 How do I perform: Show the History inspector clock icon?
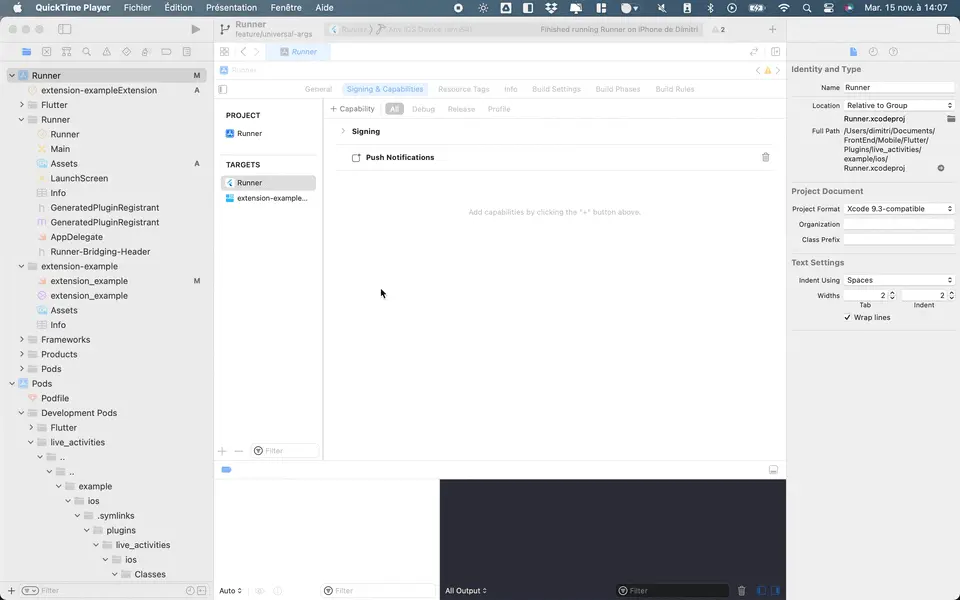click(873, 52)
